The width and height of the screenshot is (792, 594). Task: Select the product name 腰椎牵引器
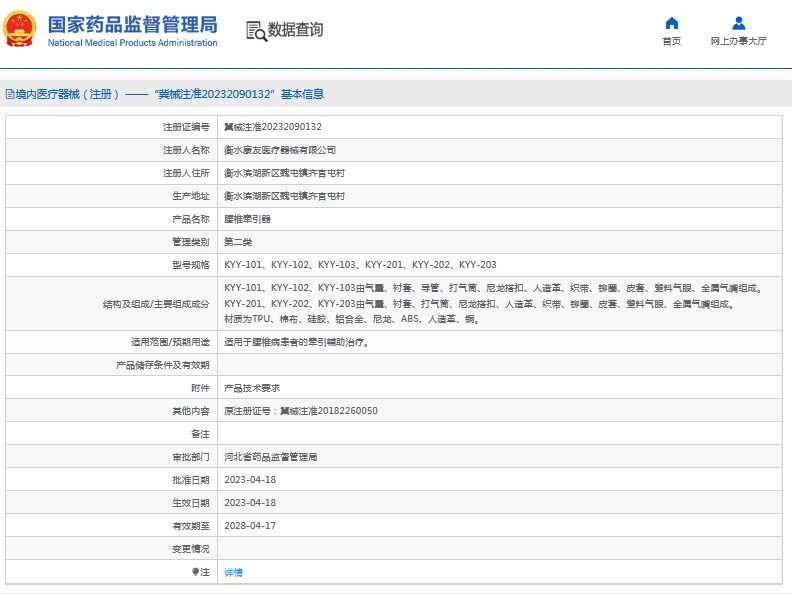(x=248, y=219)
